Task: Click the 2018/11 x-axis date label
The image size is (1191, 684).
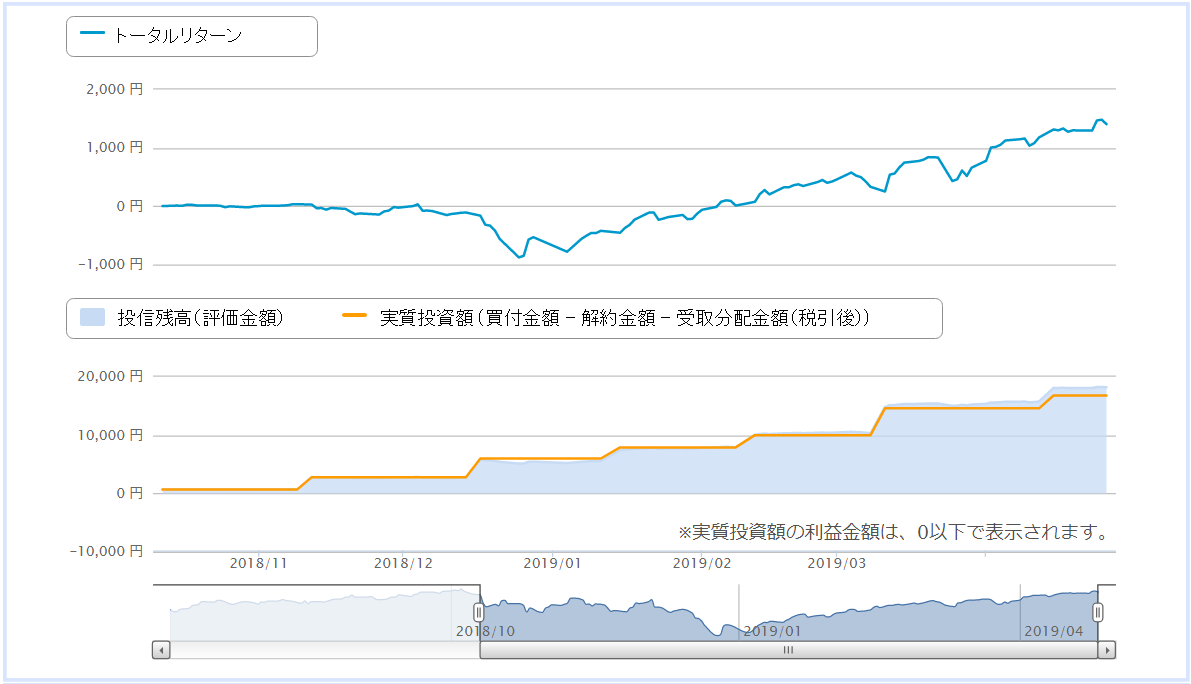Action: pos(258,563)
